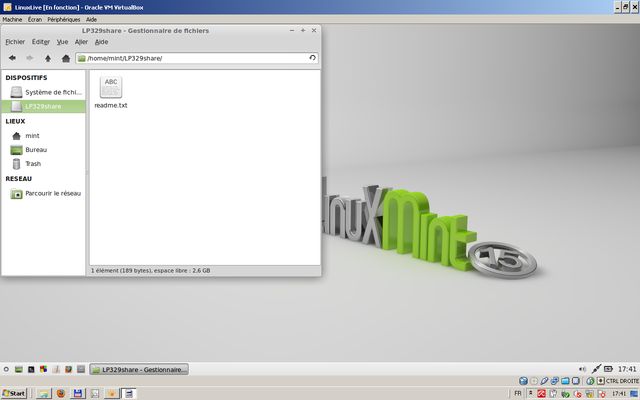Click VirtualBox network status icon

coord(554,381)
